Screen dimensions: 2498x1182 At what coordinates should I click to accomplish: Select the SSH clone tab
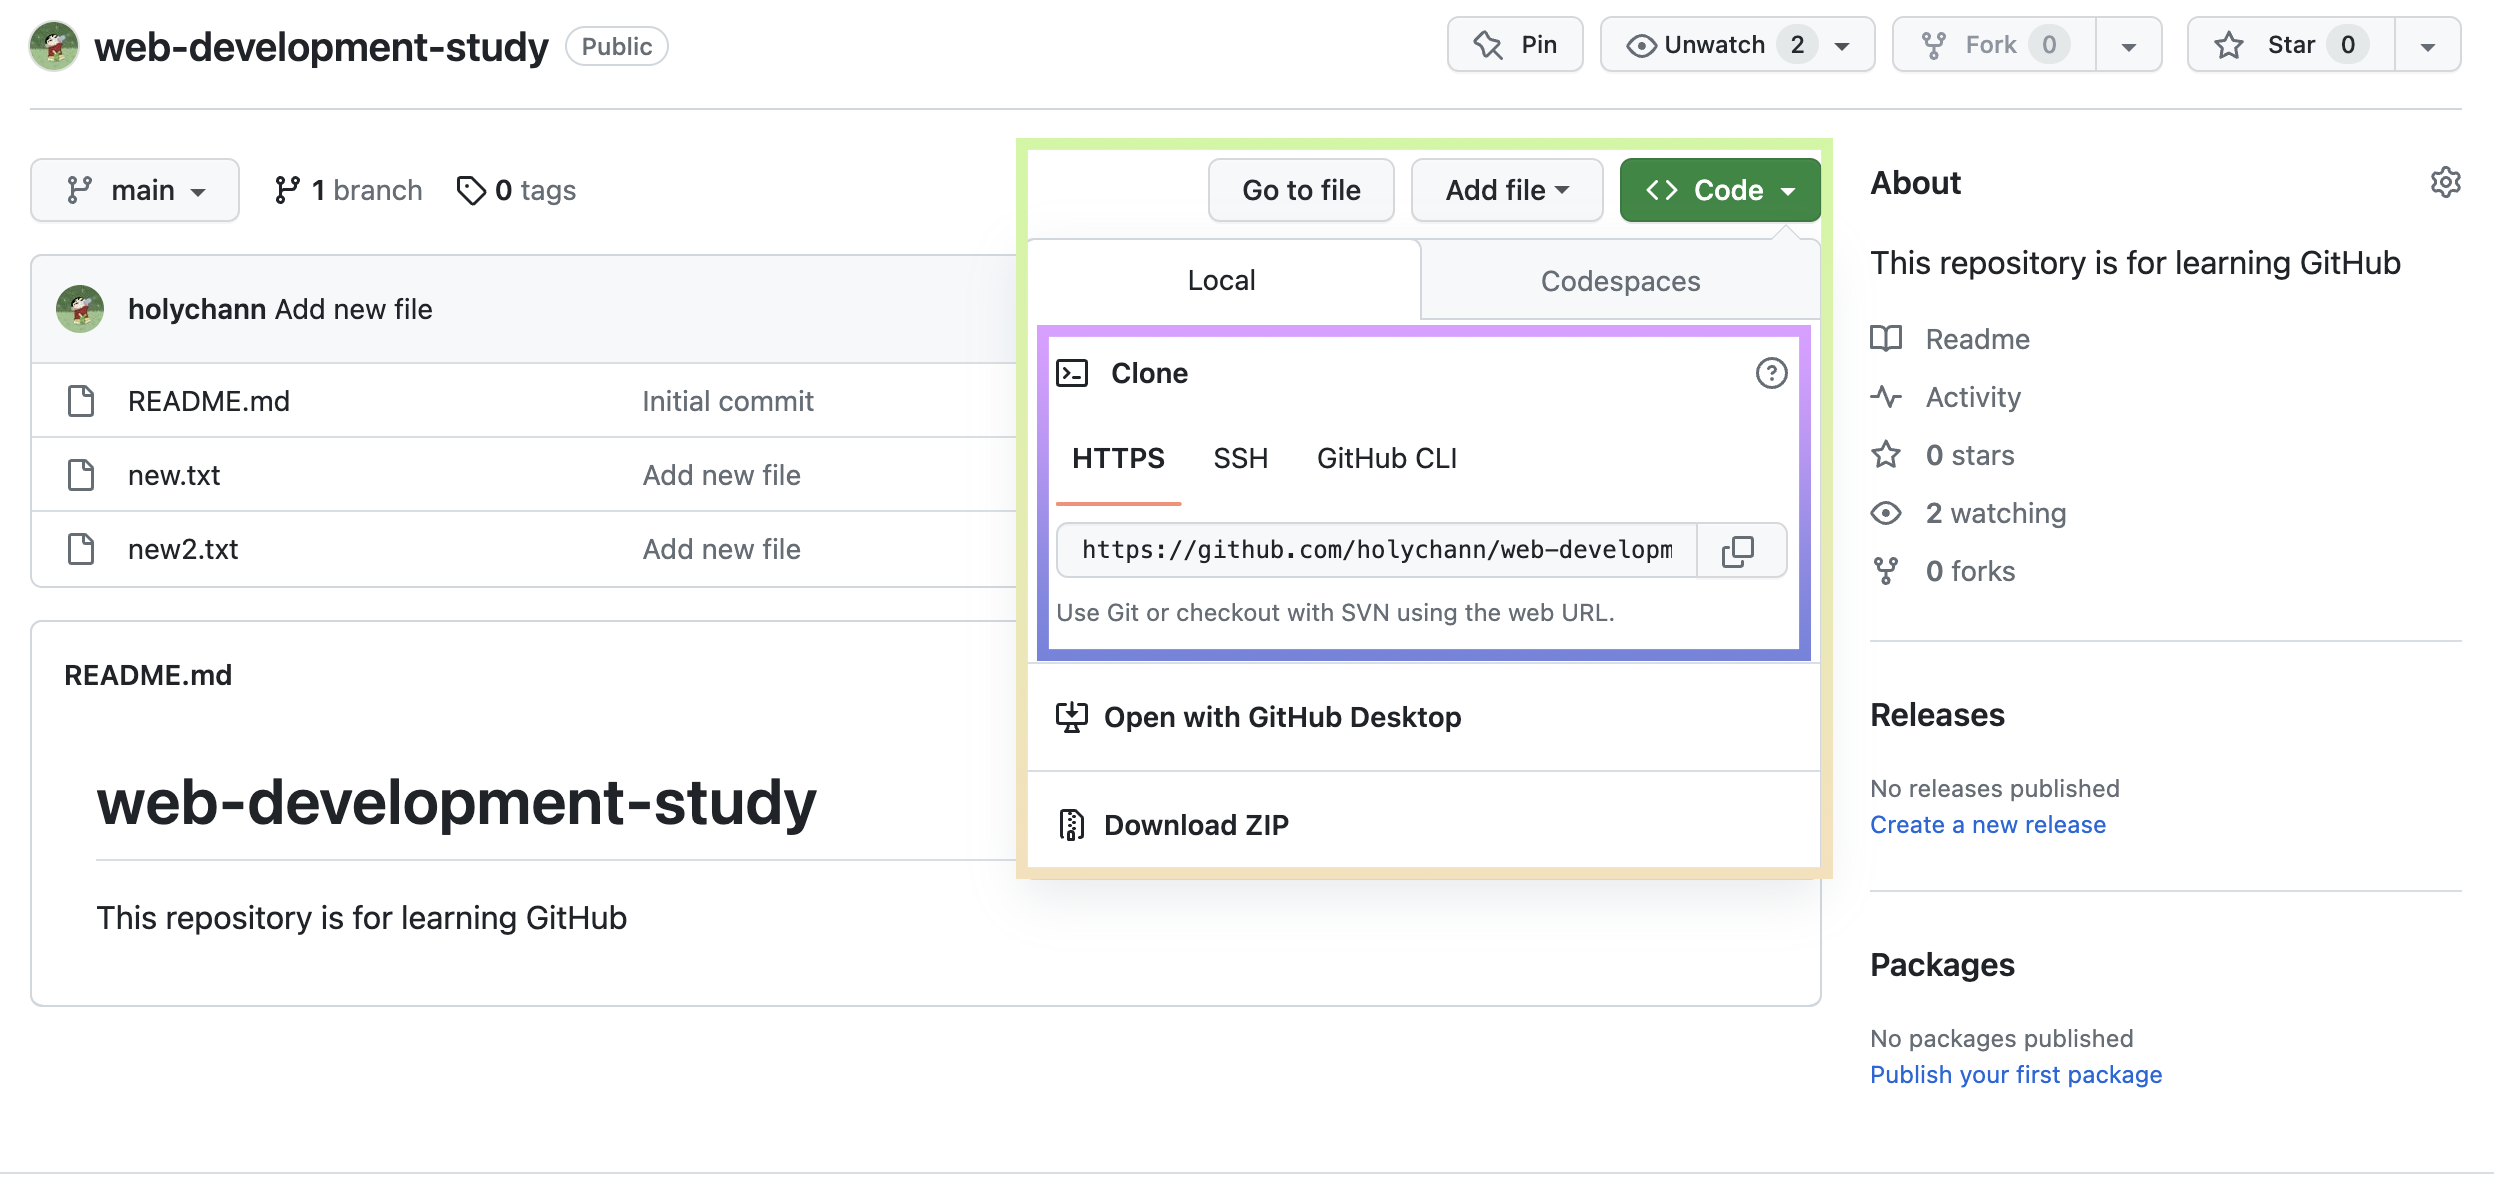tap(1240, 458)
